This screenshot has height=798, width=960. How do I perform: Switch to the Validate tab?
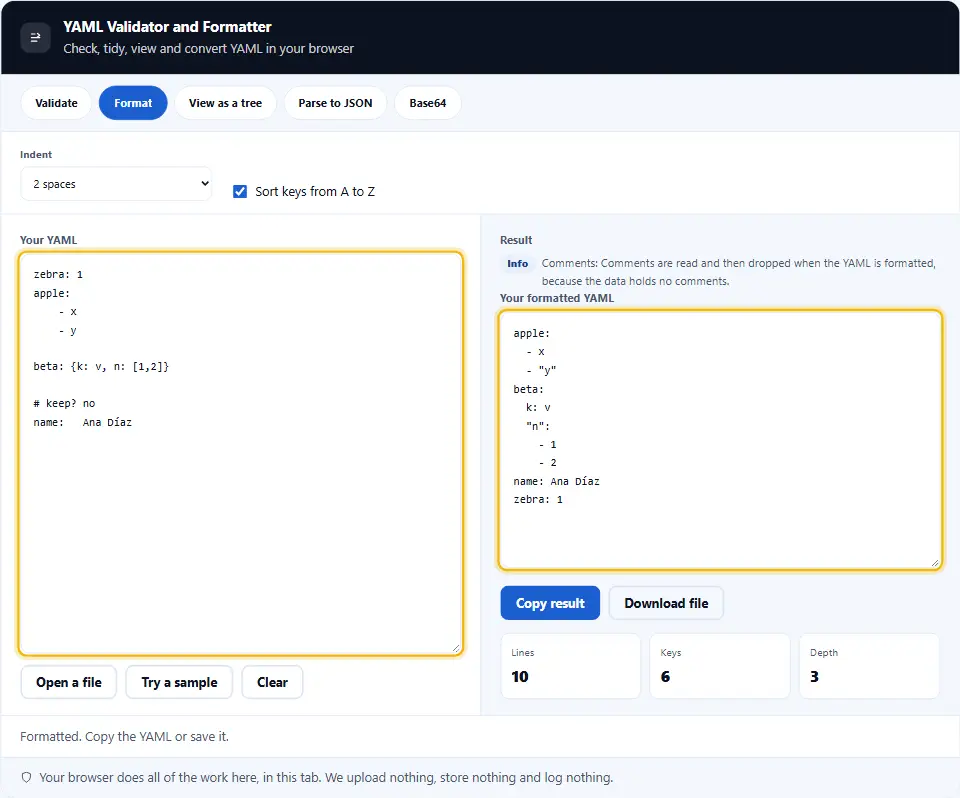[56, 103]
